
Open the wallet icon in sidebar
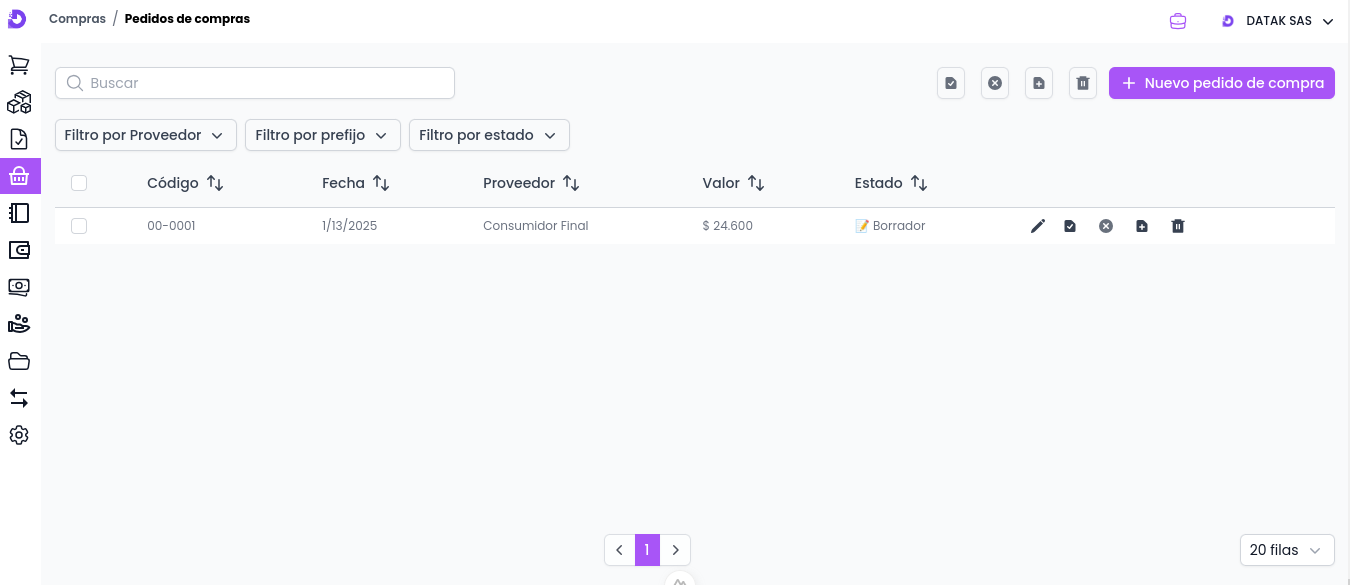click(19, 250)
